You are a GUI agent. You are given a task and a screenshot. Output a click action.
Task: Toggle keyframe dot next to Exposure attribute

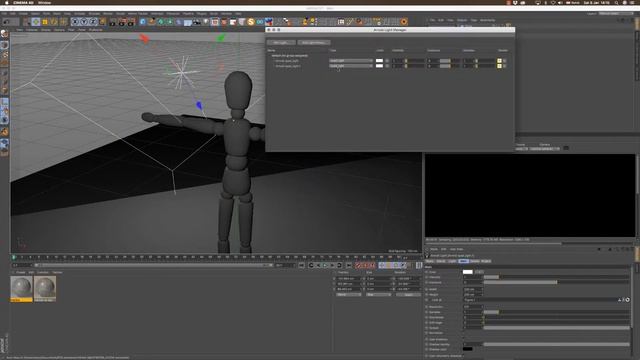[427, 282]
